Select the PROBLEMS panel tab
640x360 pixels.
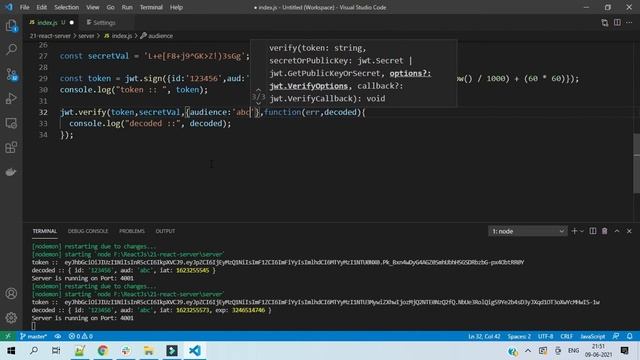point(132,231)
